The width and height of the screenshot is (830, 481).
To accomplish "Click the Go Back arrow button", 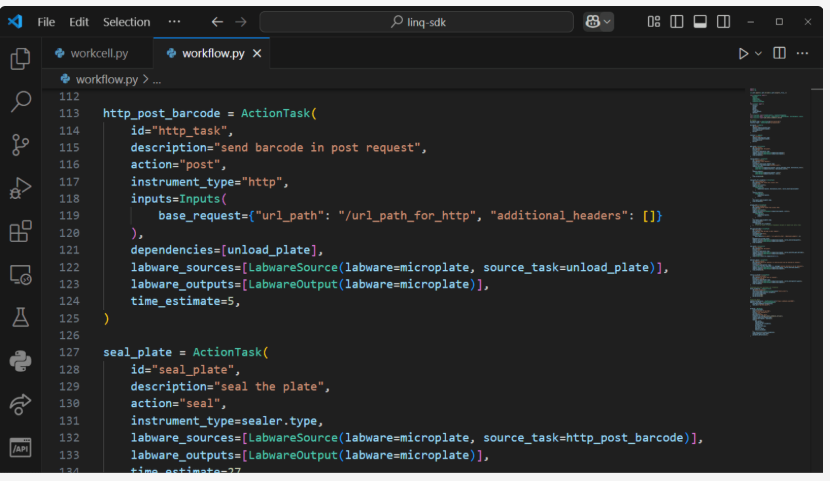I will point(217,21).
